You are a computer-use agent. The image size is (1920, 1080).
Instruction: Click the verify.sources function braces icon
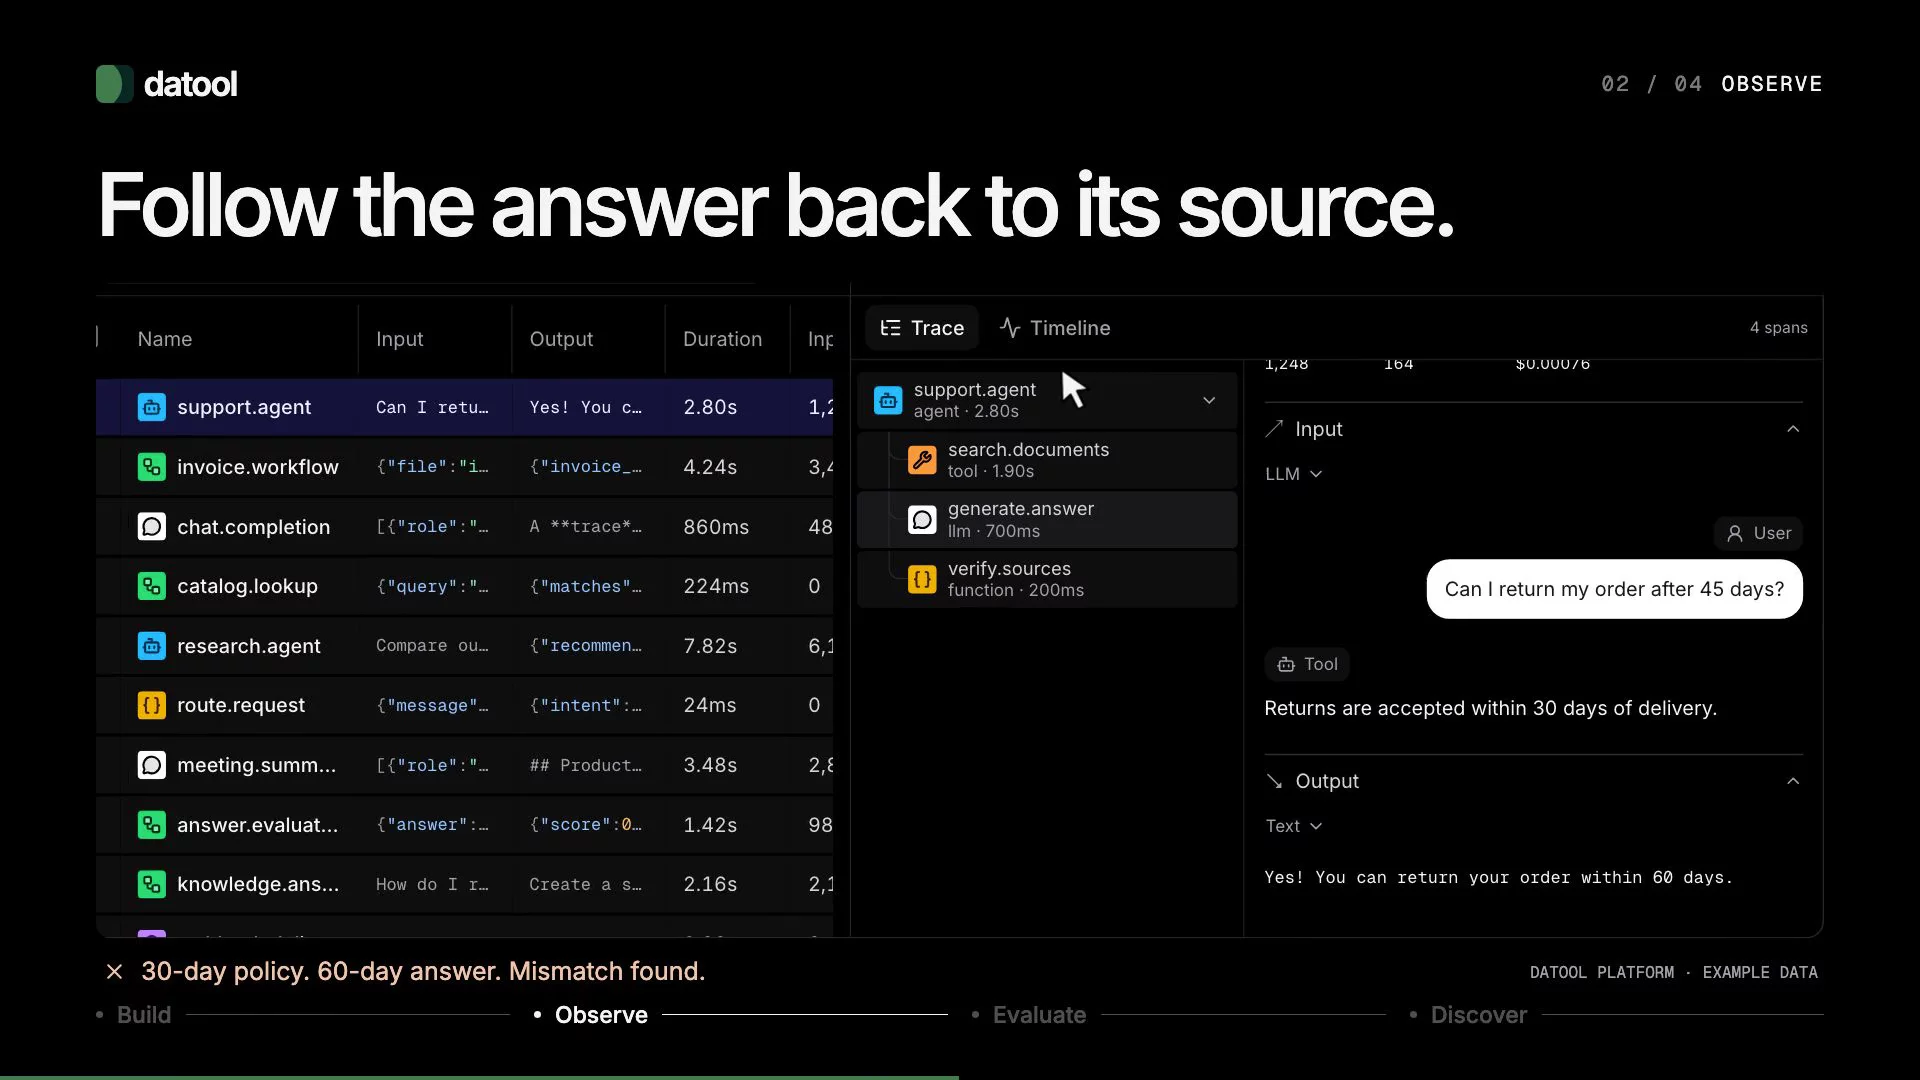click(x=922, y=579)
